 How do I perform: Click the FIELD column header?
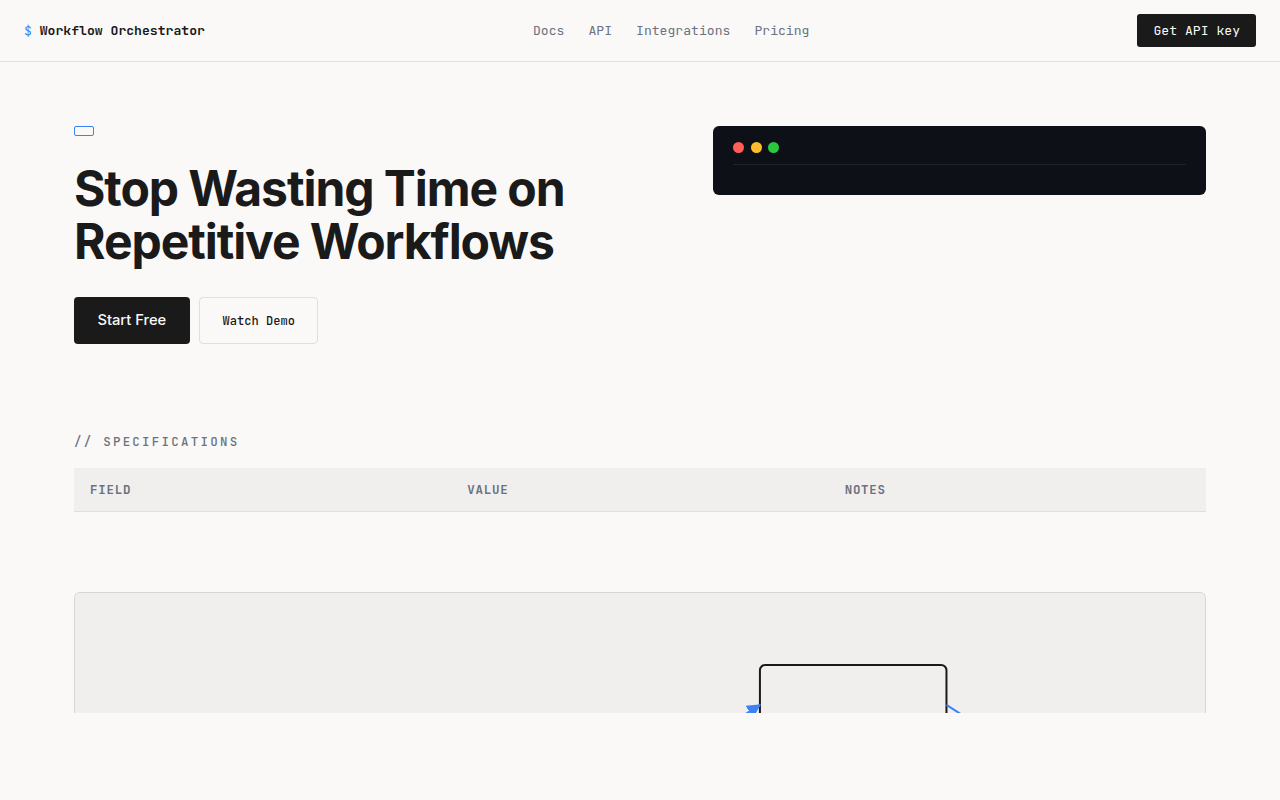(x=110, y=490)
